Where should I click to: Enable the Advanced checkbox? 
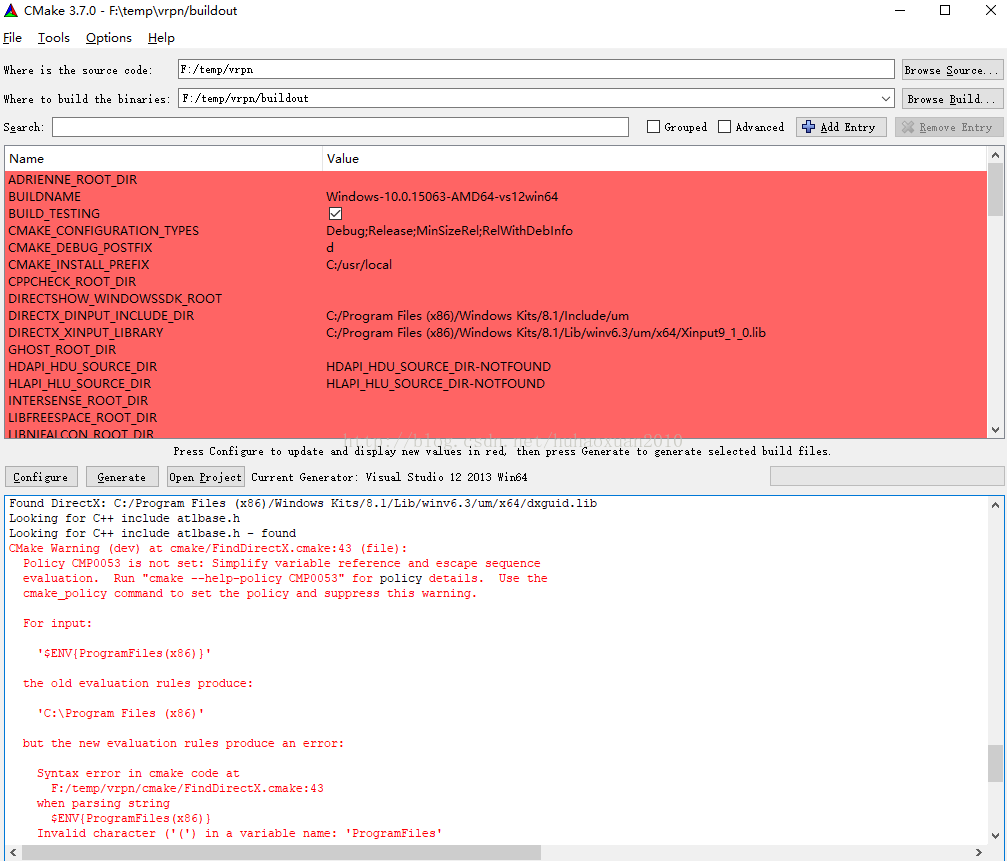coord(724,127)
